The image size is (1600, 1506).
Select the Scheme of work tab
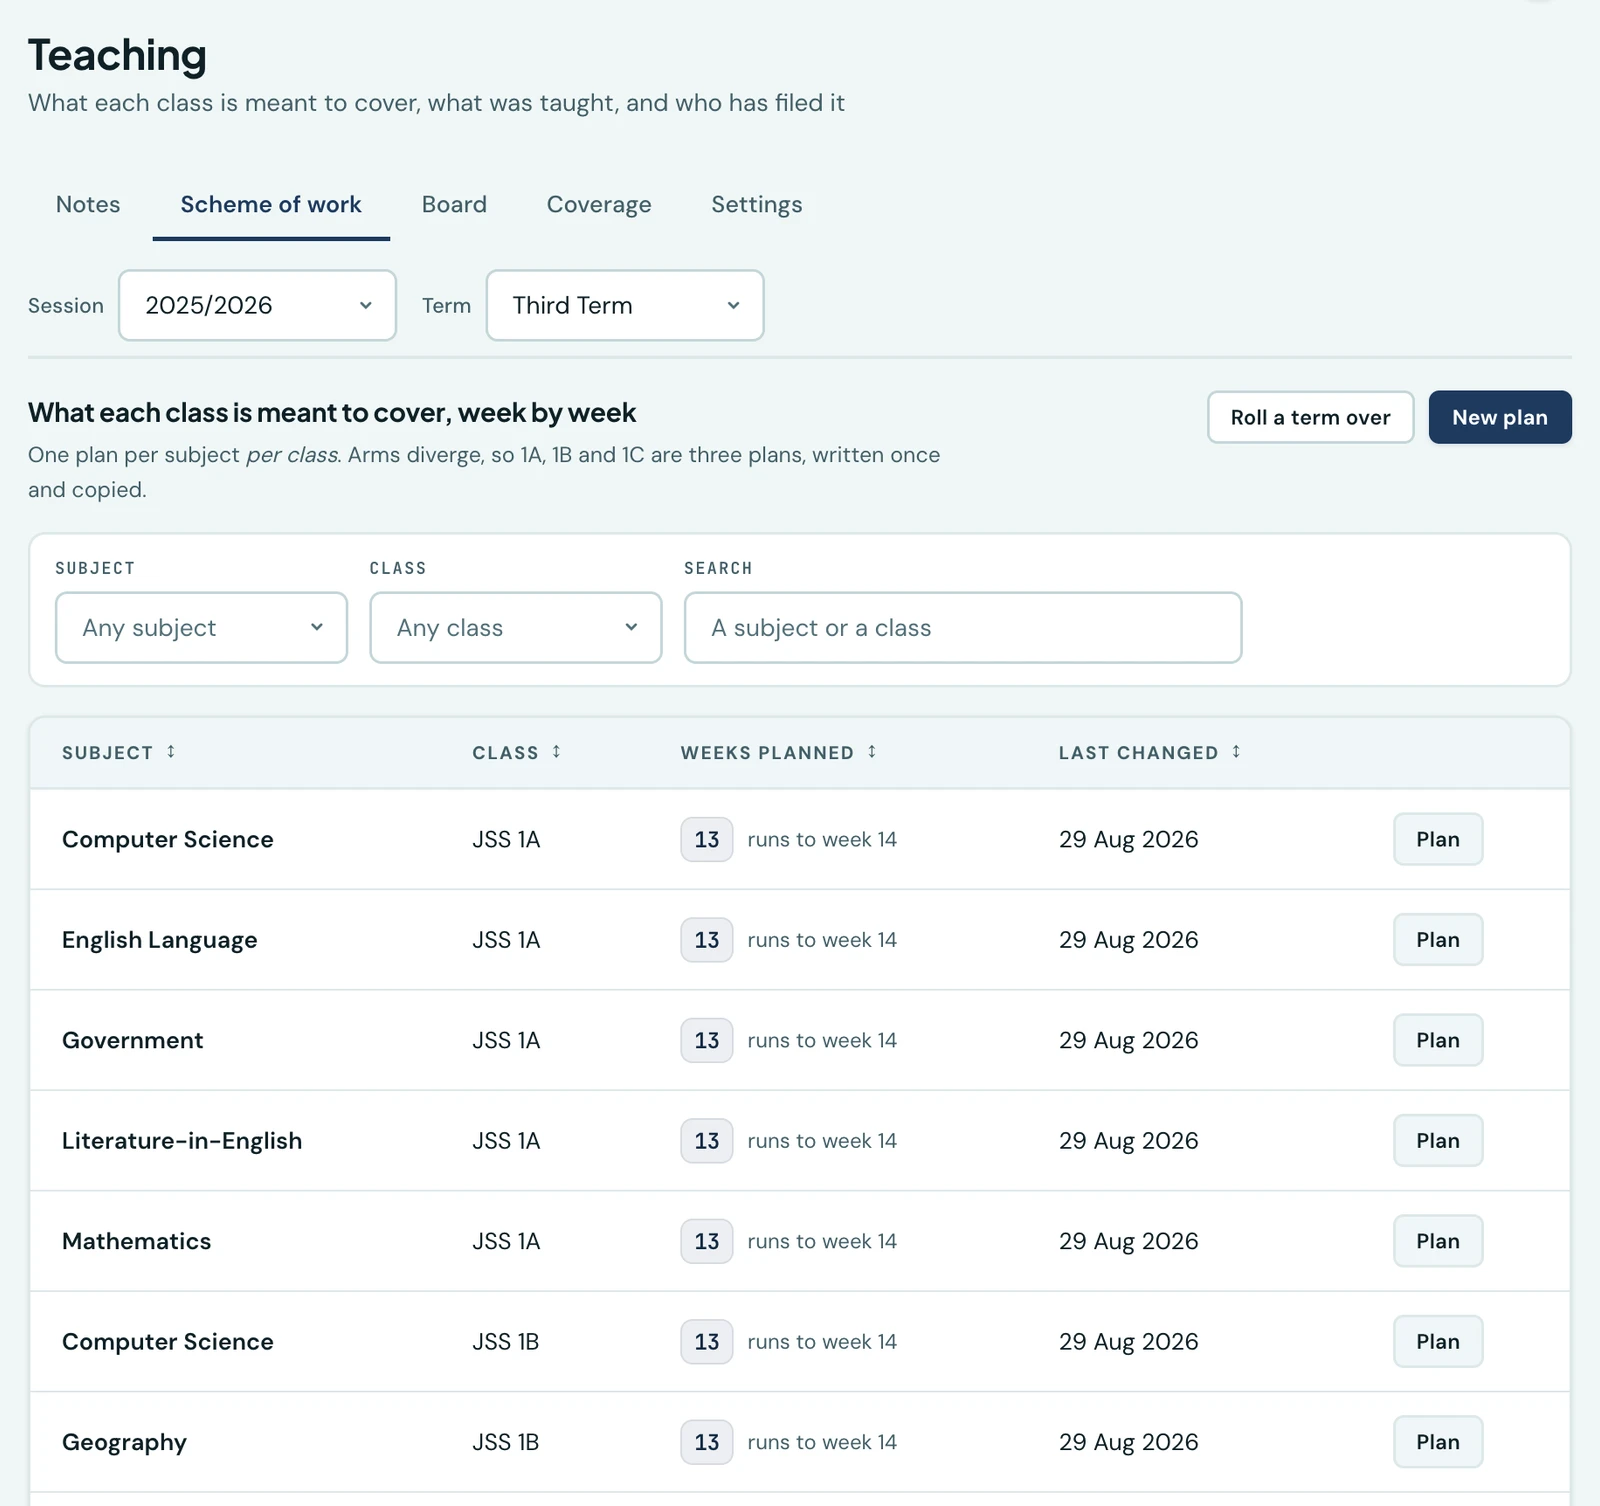[x=271, y=204]
